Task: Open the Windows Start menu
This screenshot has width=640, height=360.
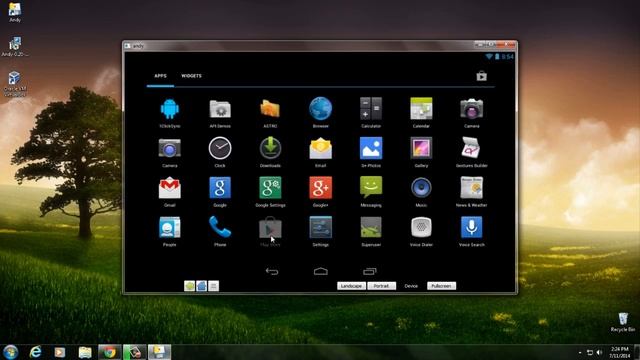Action: tap(11, 352)
